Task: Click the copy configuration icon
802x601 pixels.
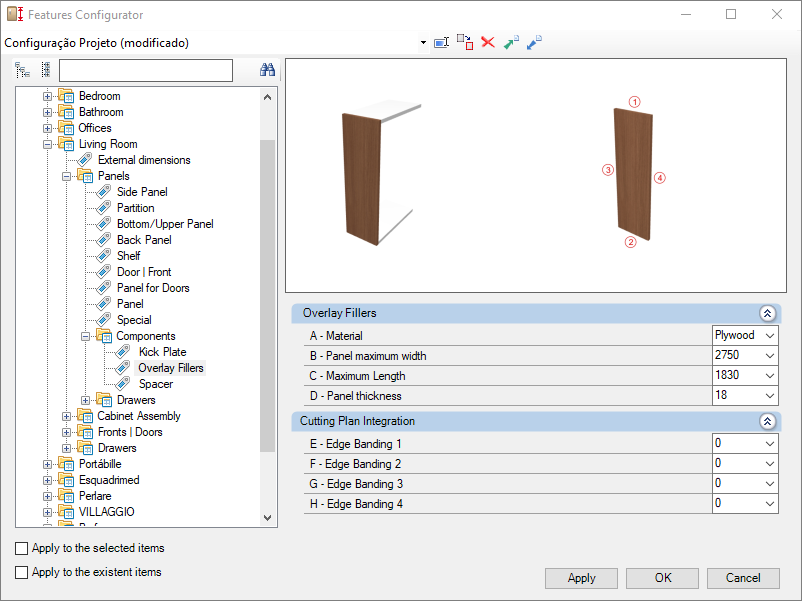Action: 465,42
